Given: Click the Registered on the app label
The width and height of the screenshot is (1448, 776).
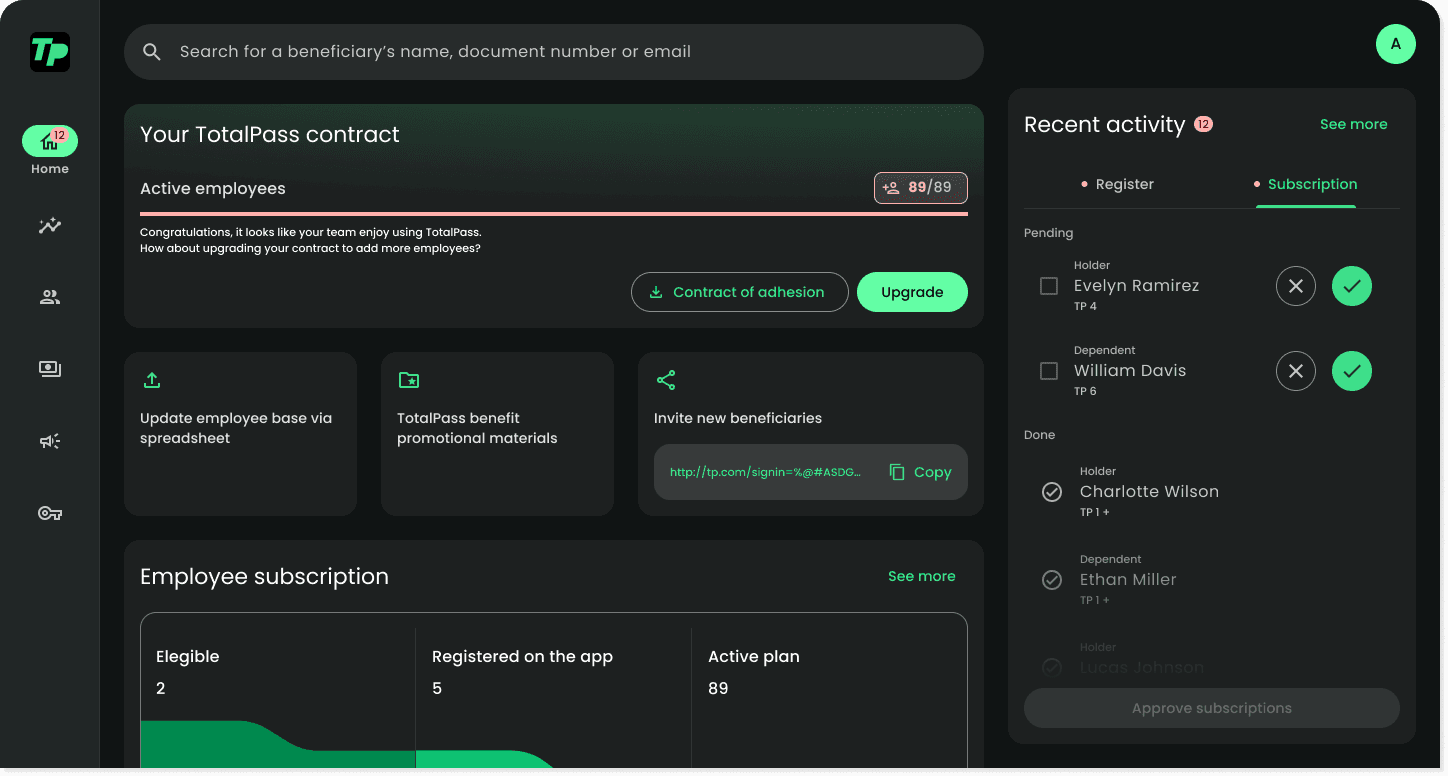Looking at the screenshot, I should point(522,657).
